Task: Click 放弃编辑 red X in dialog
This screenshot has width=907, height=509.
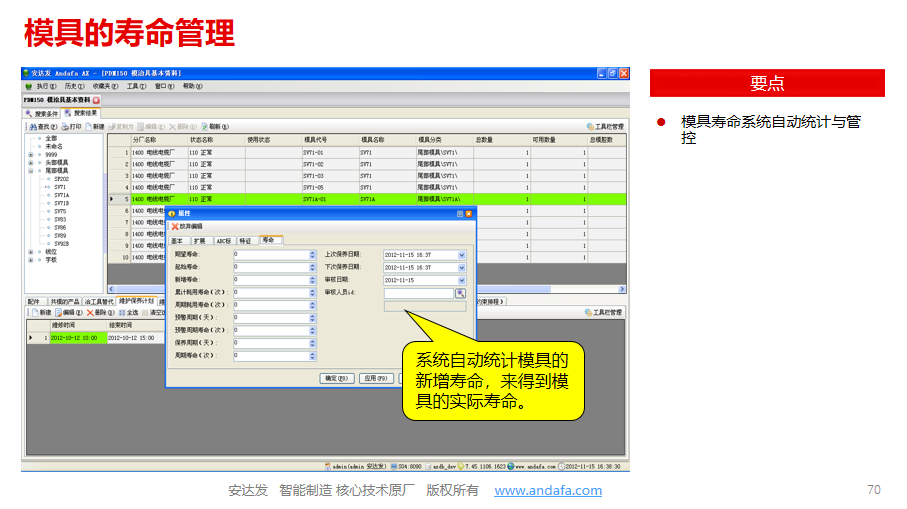Action: coord(175,227)
